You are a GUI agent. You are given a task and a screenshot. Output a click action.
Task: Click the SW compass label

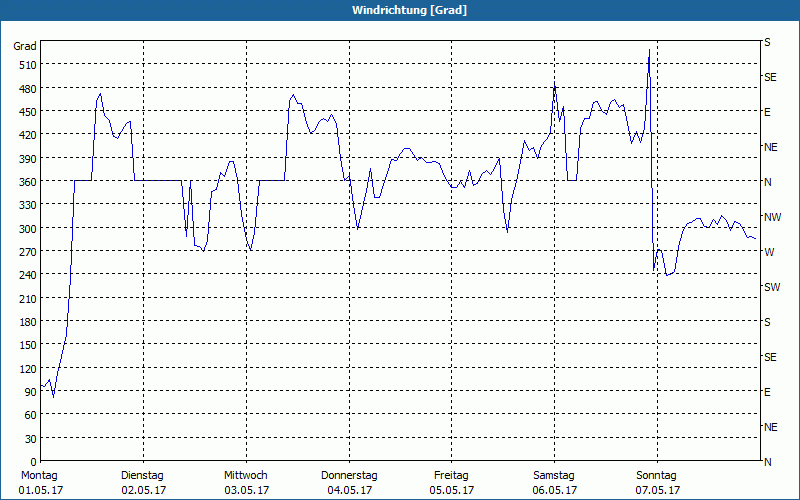click(772, 287)
